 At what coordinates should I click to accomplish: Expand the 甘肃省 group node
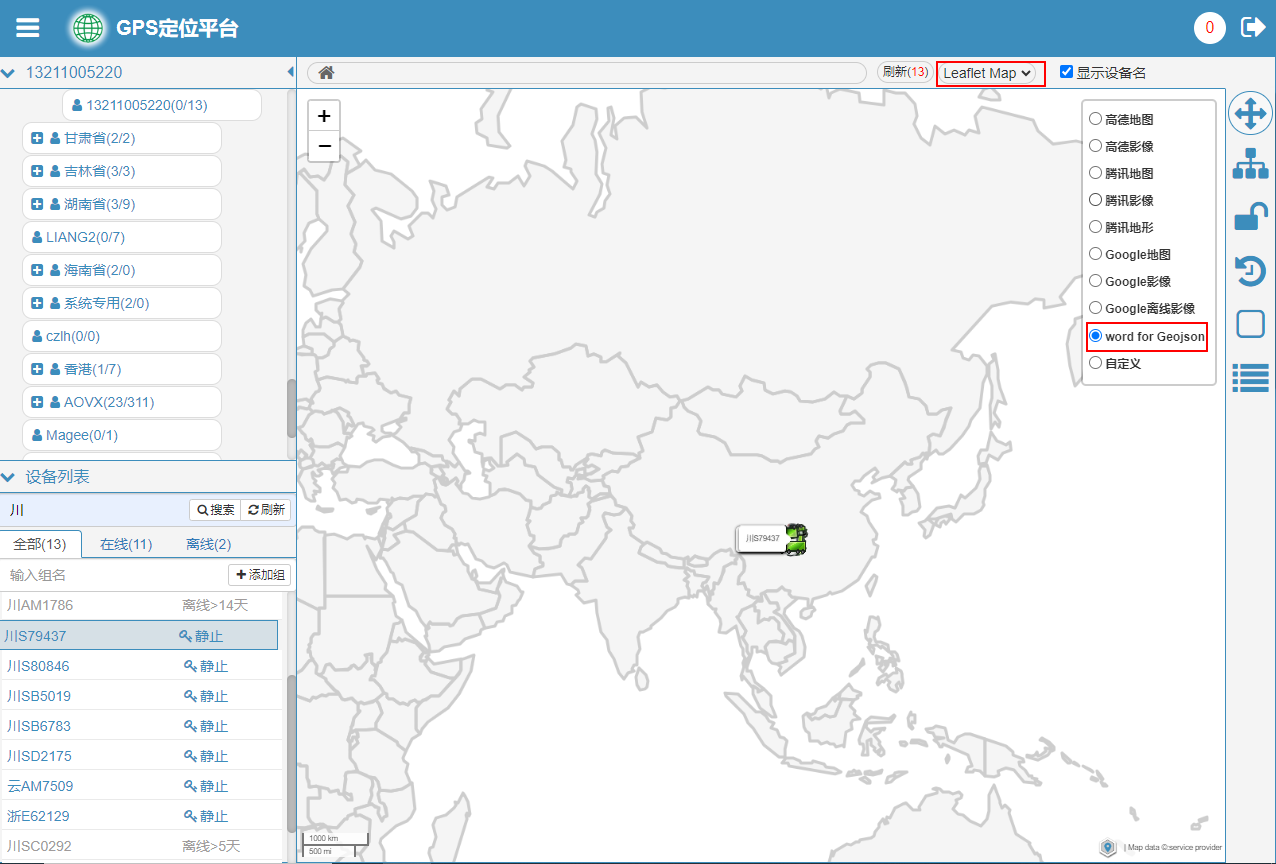click(x=37, y=138)
